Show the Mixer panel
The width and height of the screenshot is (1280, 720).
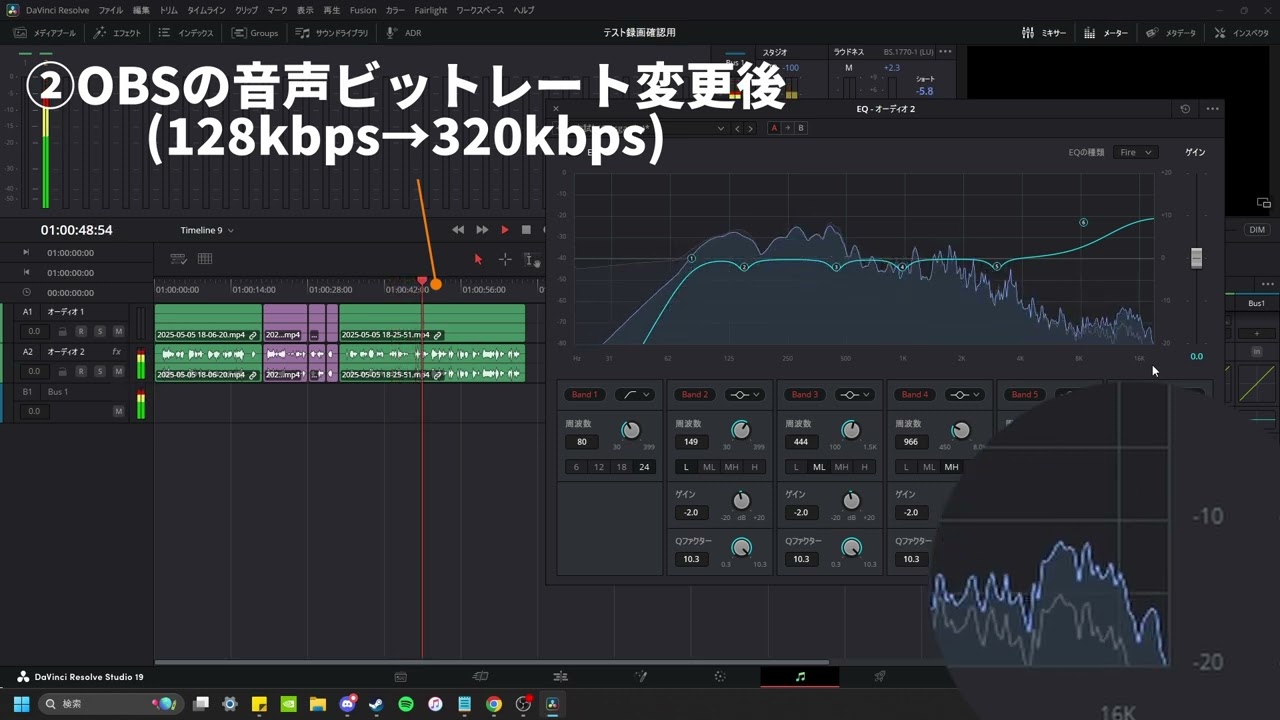pos(1044,33)
